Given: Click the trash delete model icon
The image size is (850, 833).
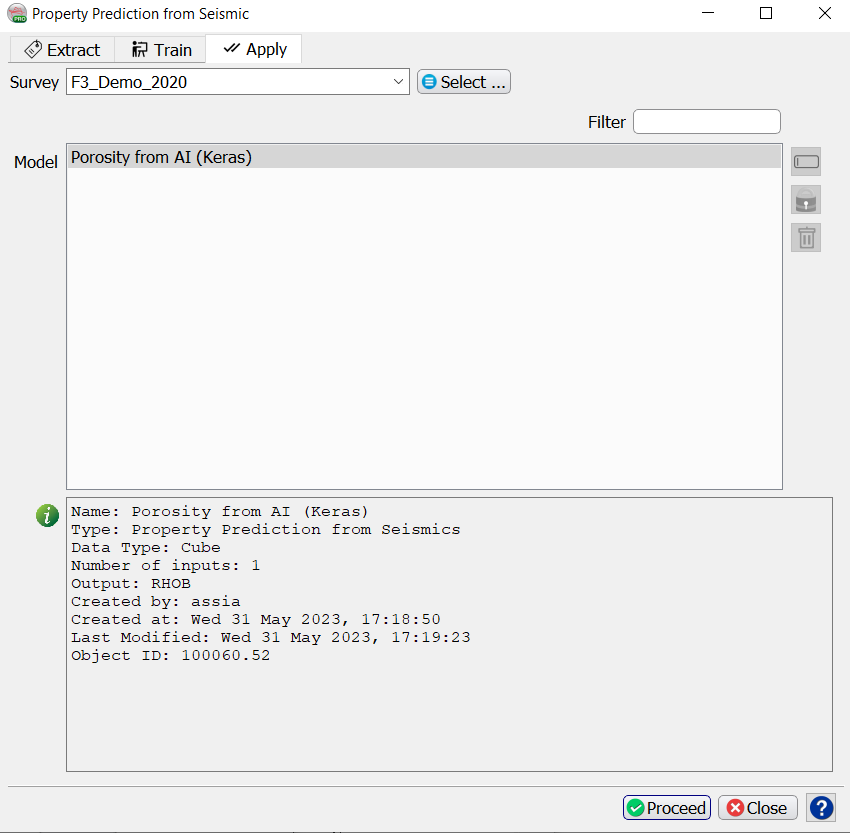Looking at the screenshot, I should (805, 237).
